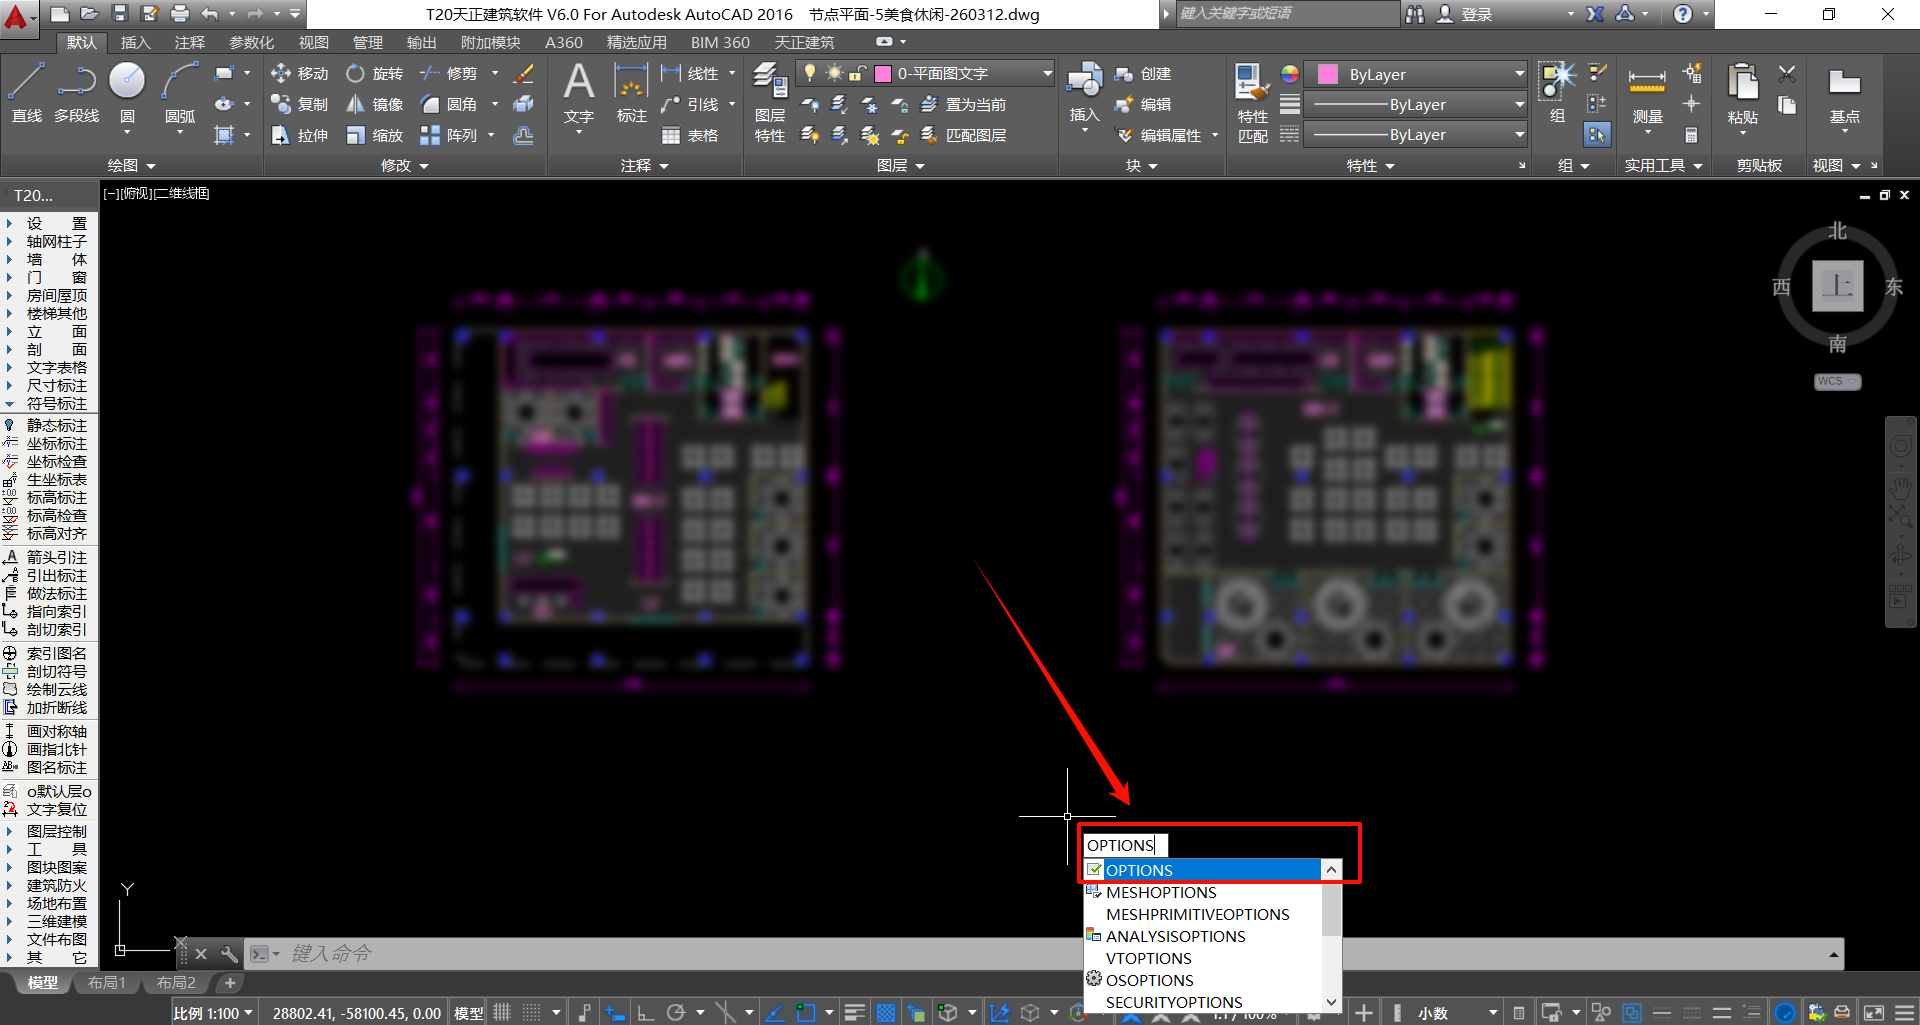This screenshot has width=1920, height=1025.
Task: Click the Match Properties (特性匹配) icon
Action: point(1252,102)
